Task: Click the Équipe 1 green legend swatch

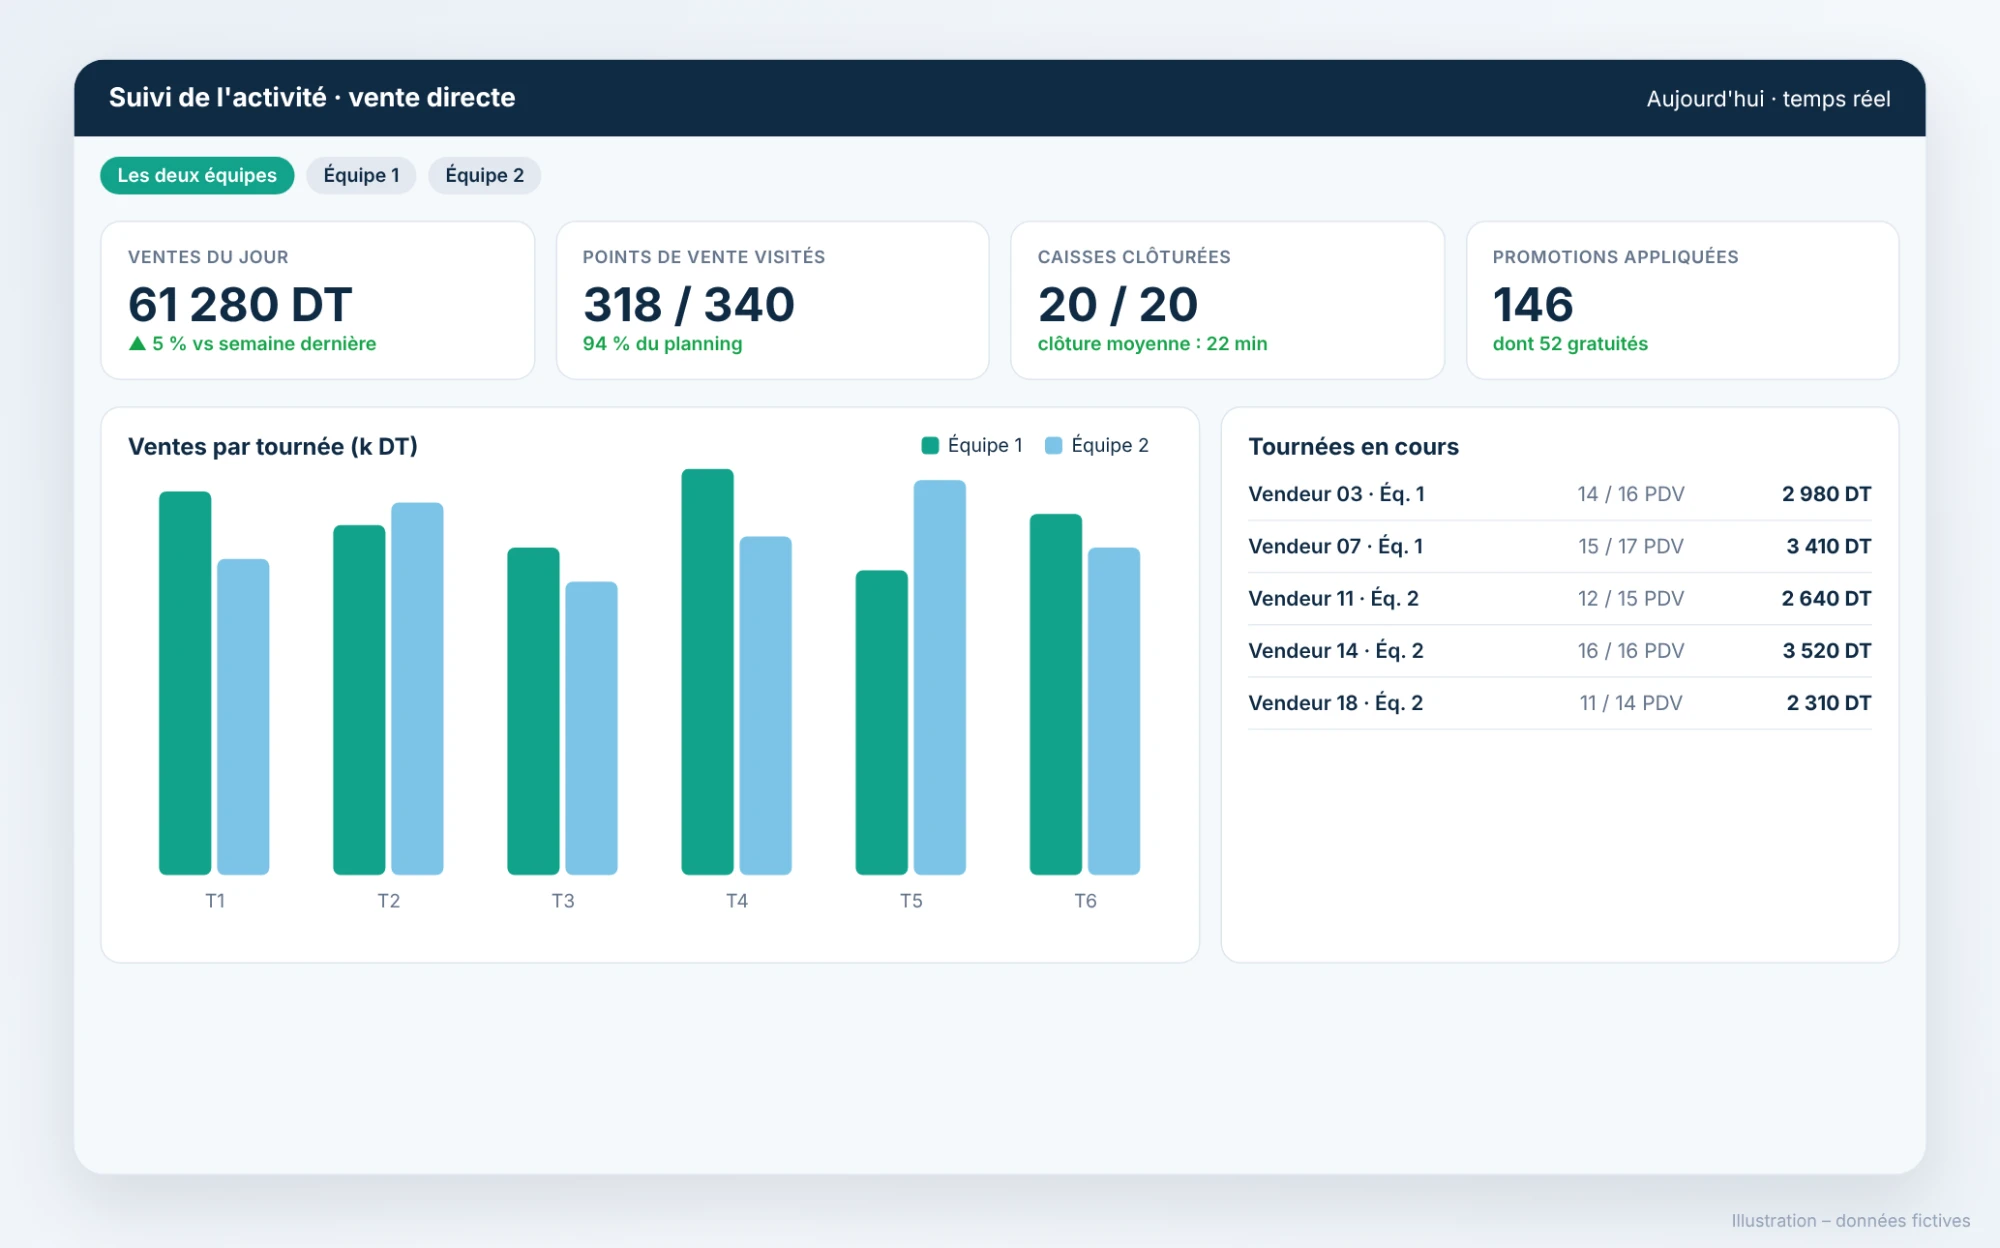Action: click(x=930, y=445)
